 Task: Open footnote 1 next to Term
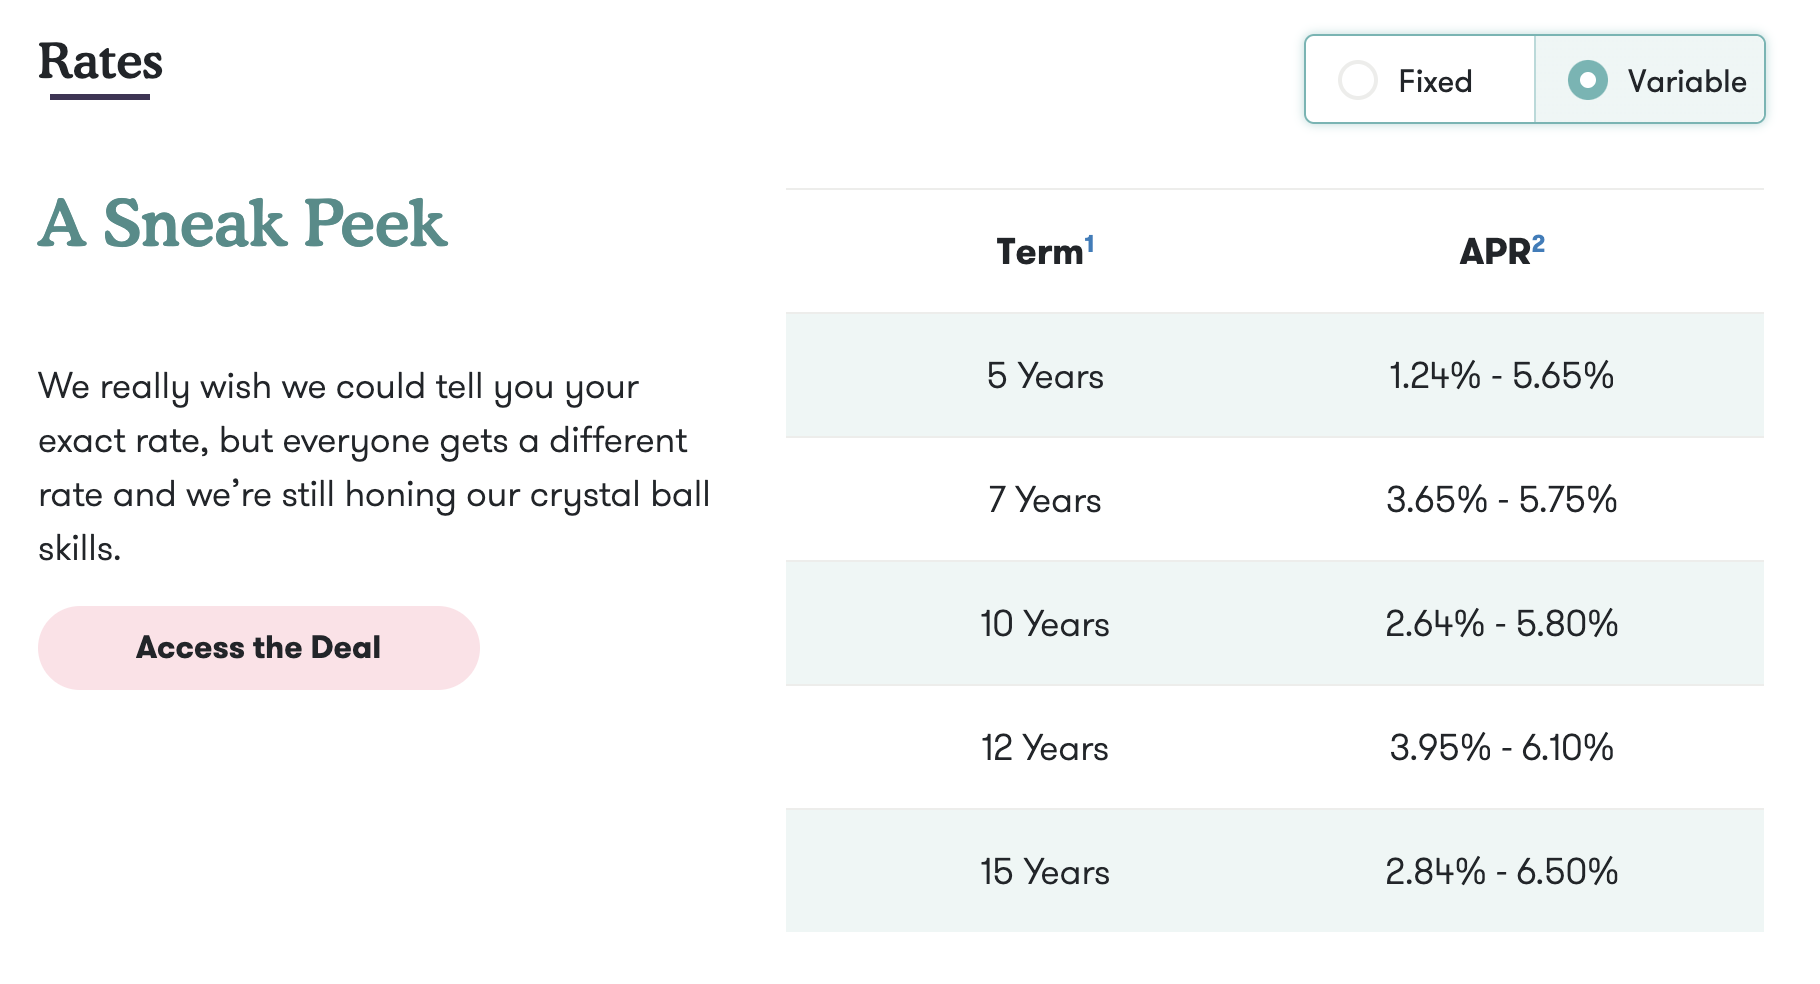[1089, 243]
